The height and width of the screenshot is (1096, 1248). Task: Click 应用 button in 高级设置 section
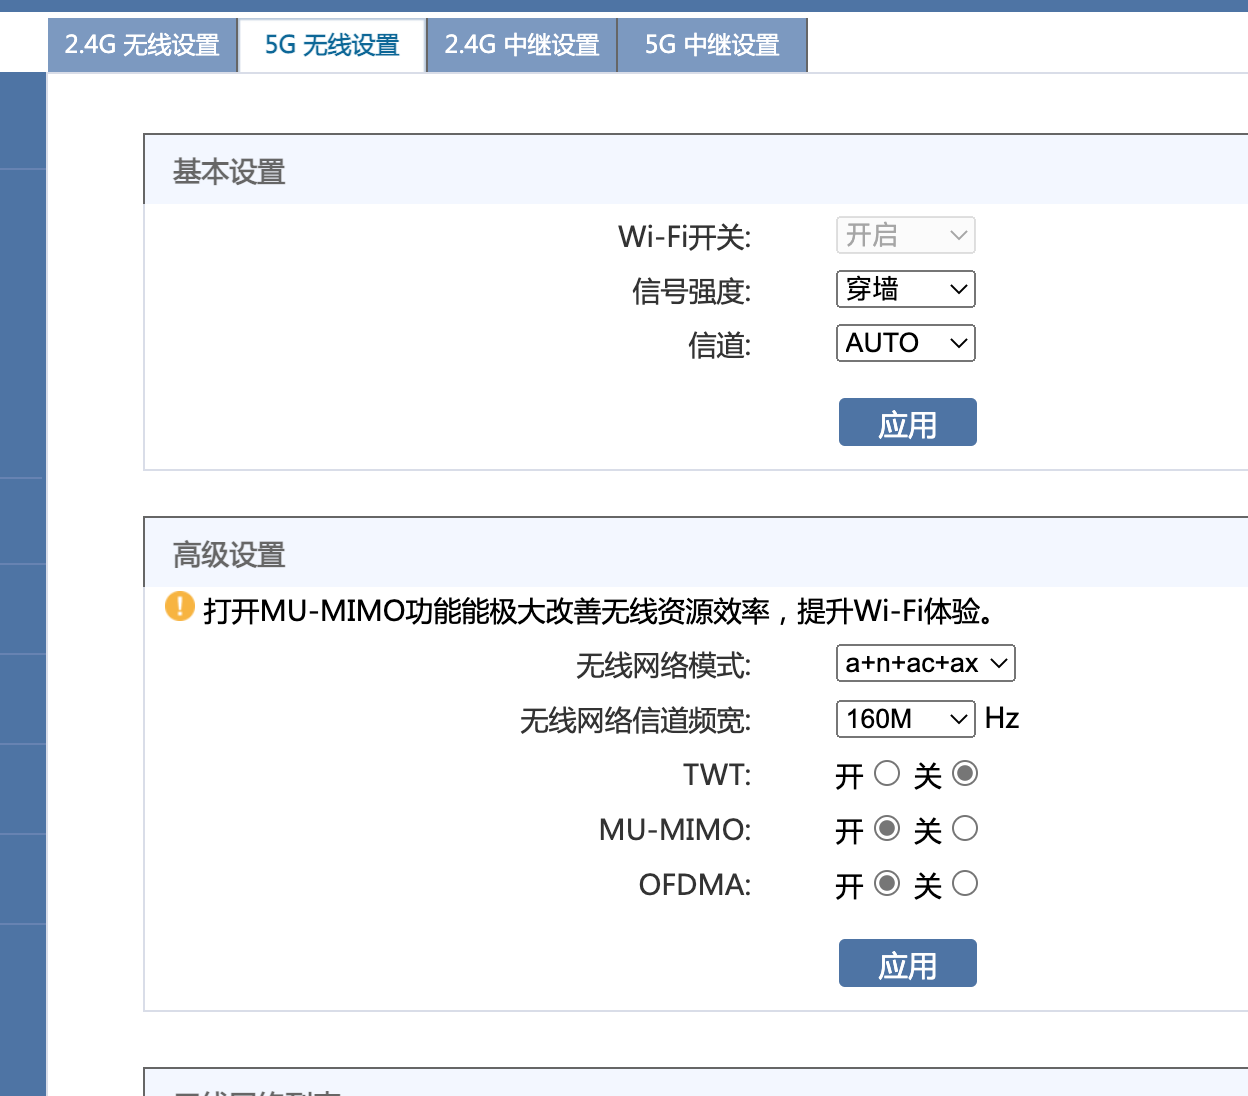click(x=907, y=964)
